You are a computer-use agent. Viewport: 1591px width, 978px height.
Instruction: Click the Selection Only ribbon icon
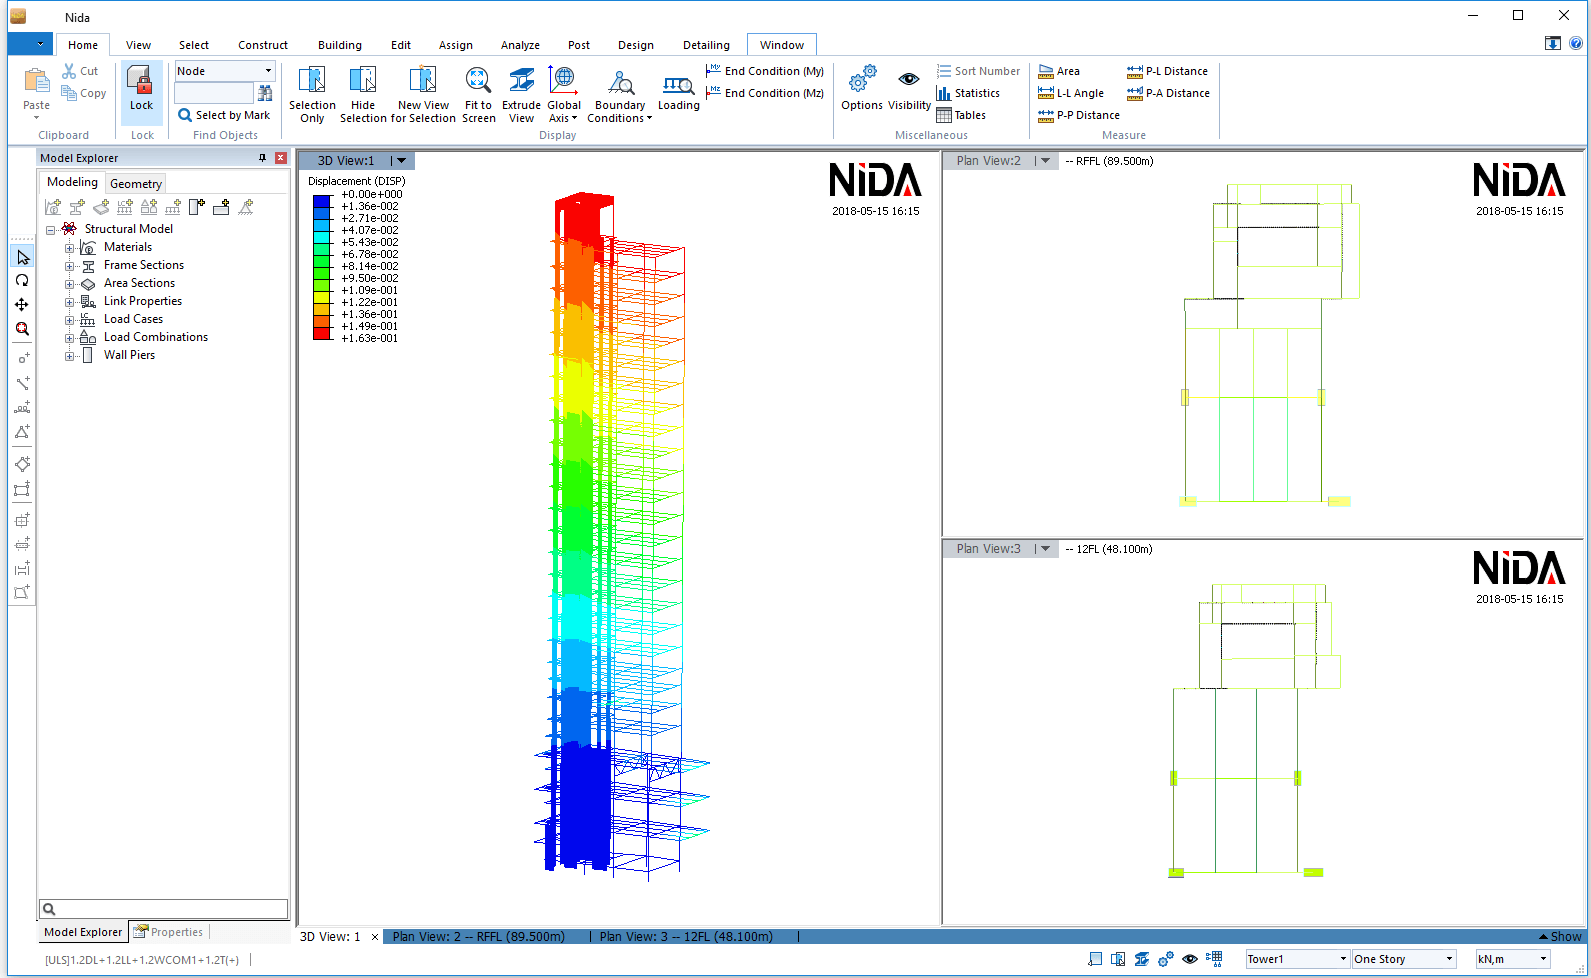[312, 80]
